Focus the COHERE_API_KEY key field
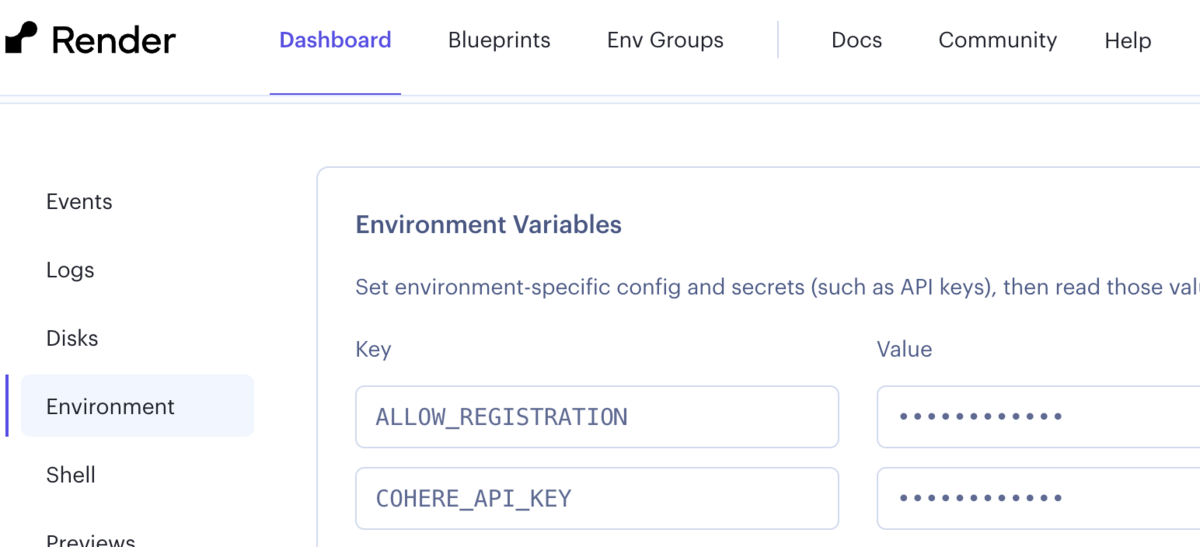 [x=596, y=498]
